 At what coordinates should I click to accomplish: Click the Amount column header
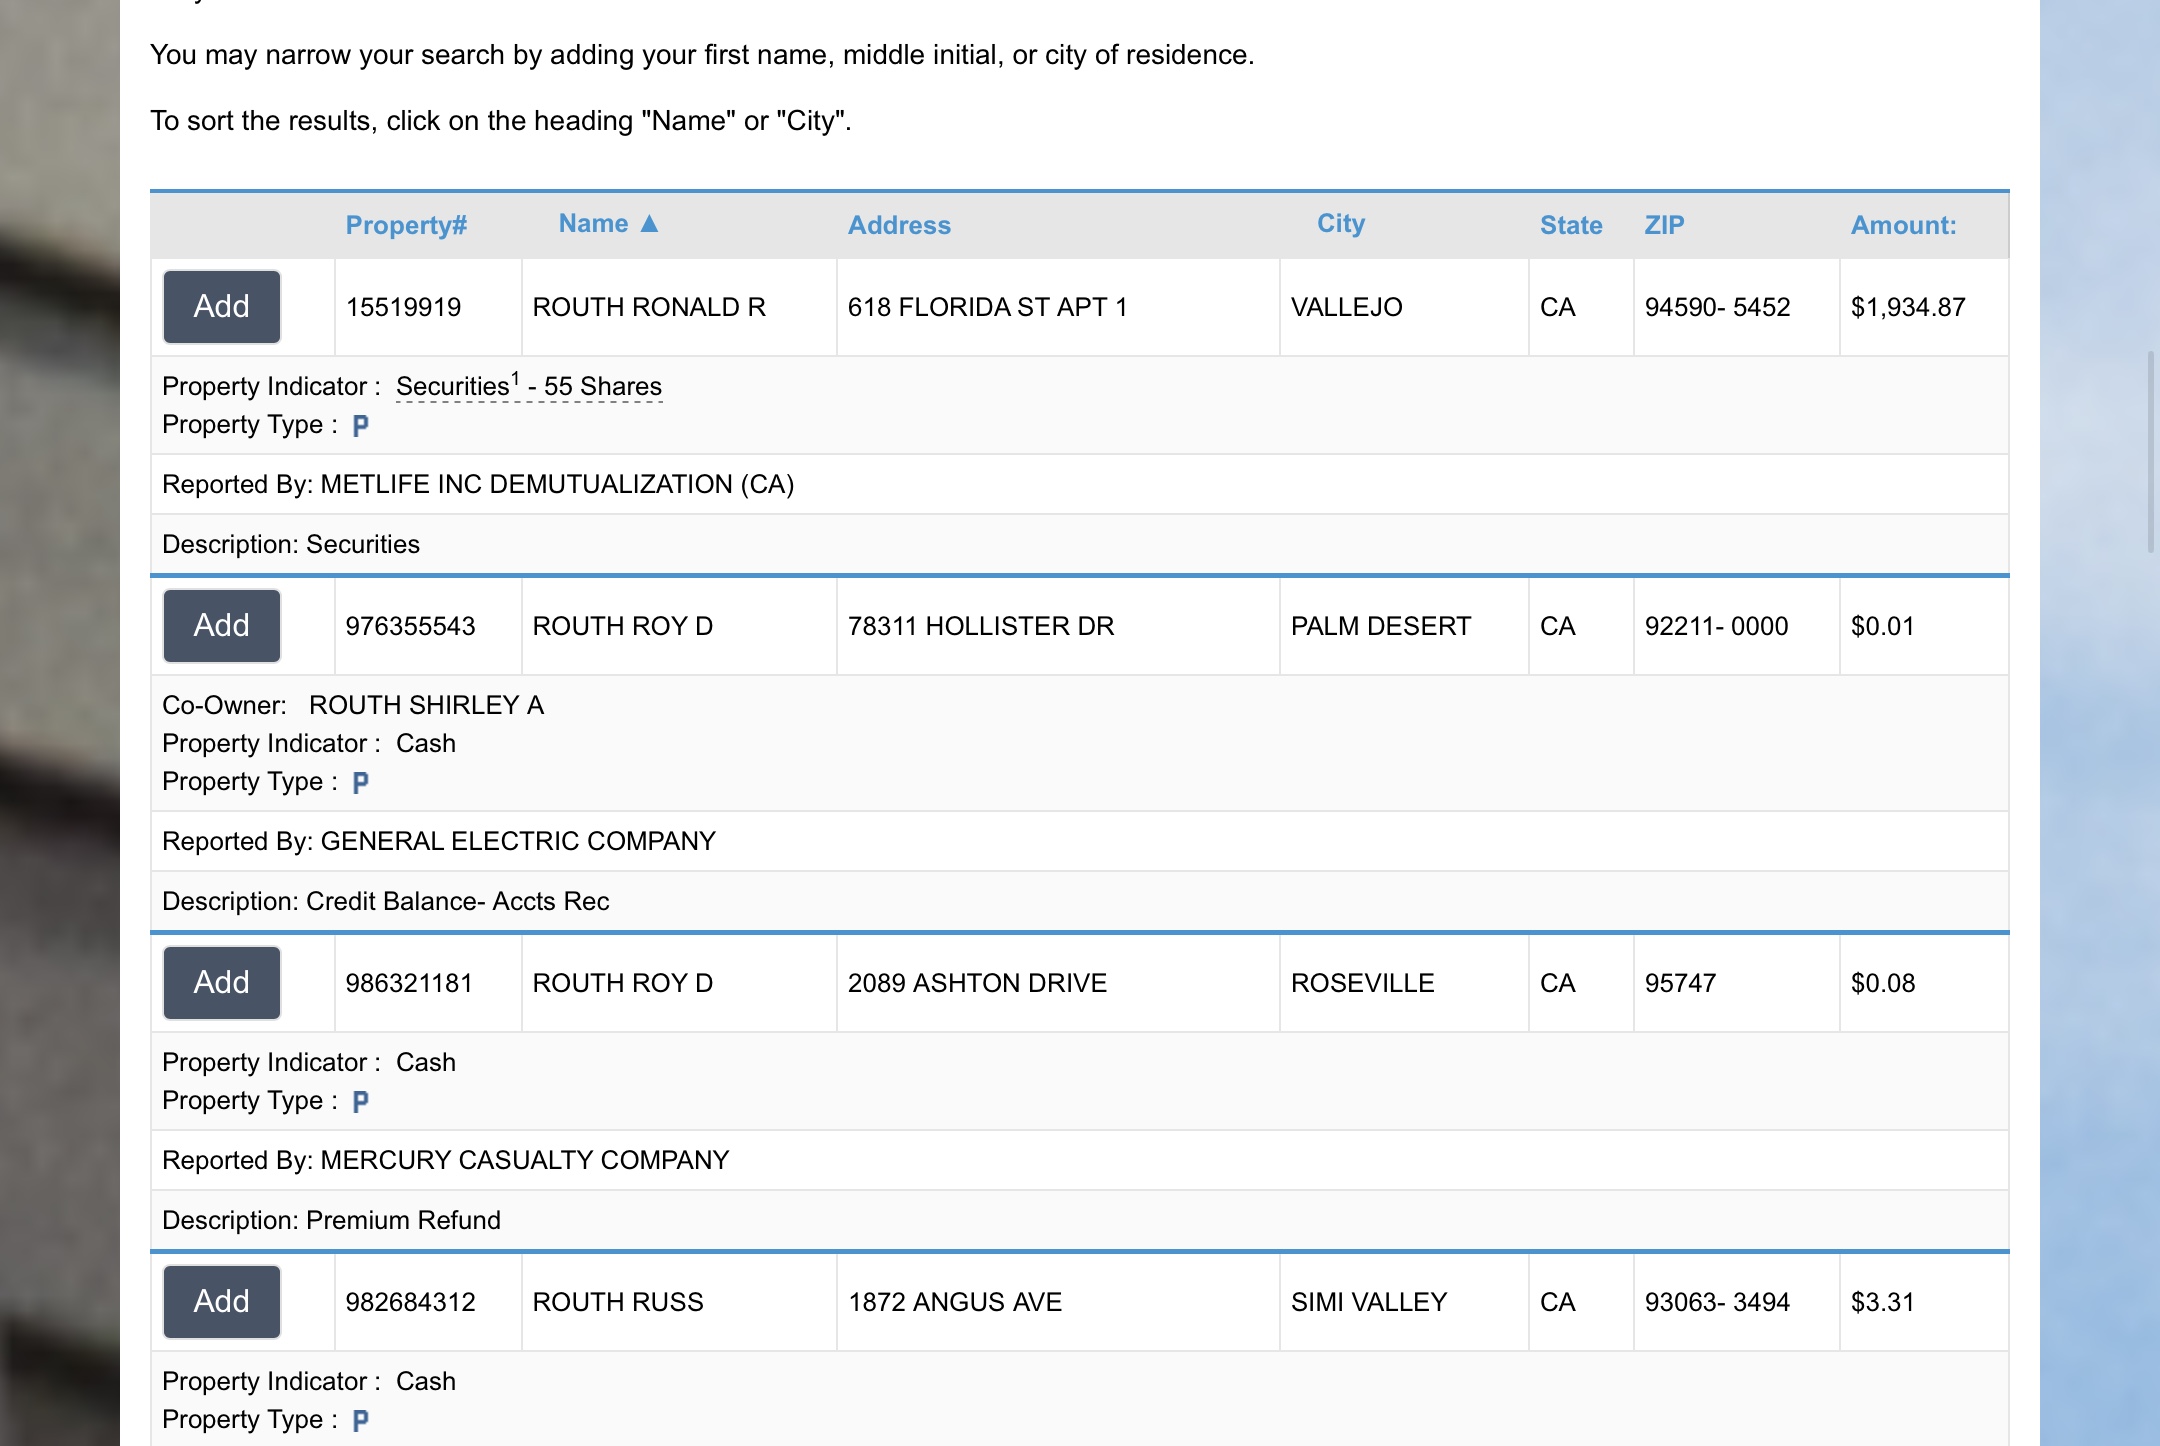click(1903, 225)
